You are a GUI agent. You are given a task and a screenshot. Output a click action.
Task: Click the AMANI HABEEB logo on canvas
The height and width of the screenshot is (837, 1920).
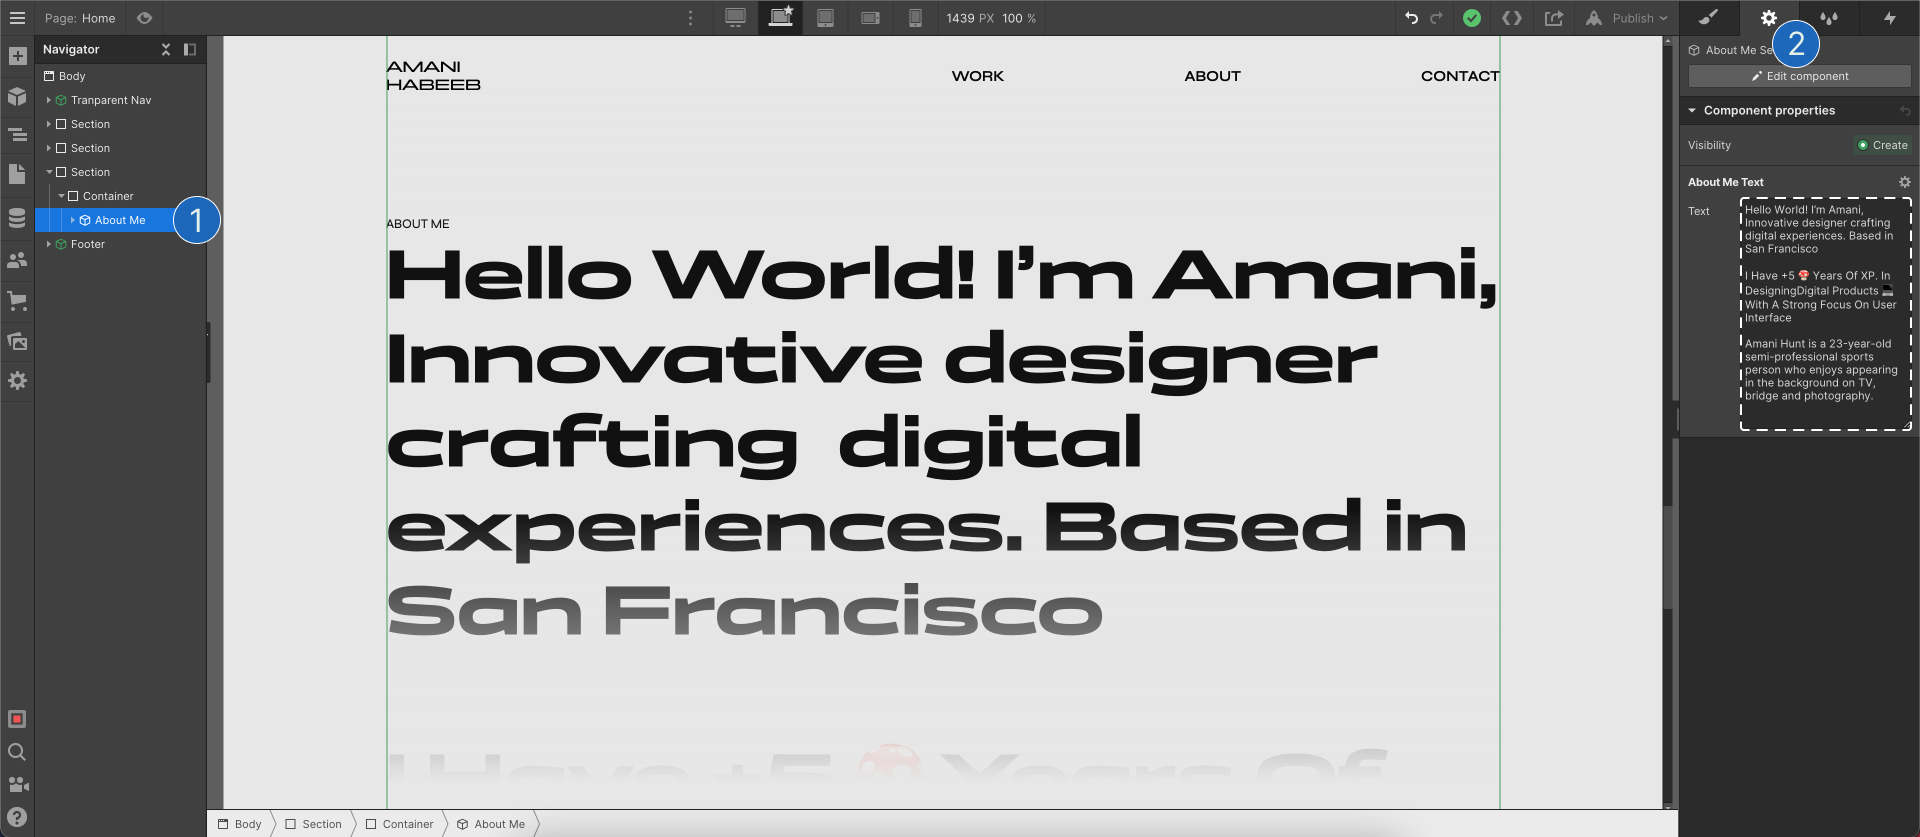pos(433,76)
